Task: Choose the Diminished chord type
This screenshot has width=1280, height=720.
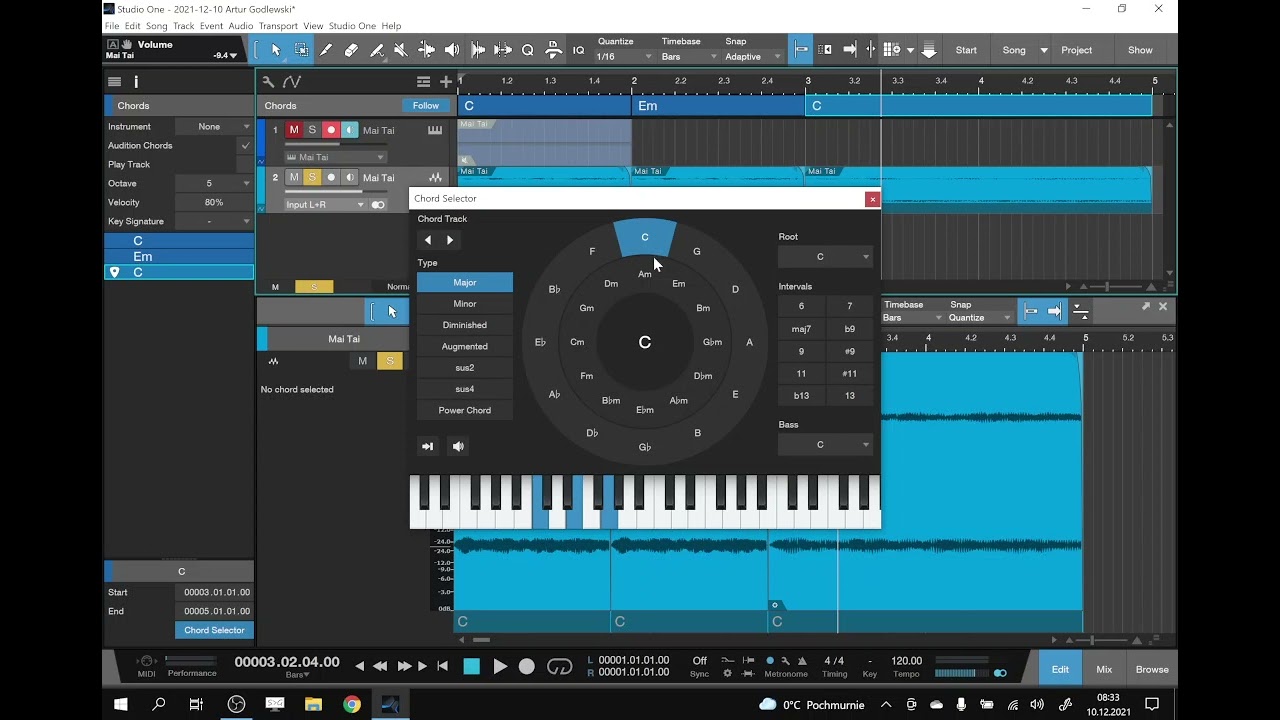Action: 465,325
